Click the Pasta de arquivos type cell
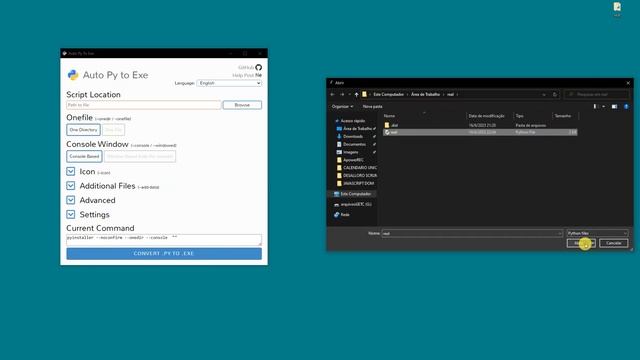Viewport: 640px width, 360px height. [x=531, y=125]
